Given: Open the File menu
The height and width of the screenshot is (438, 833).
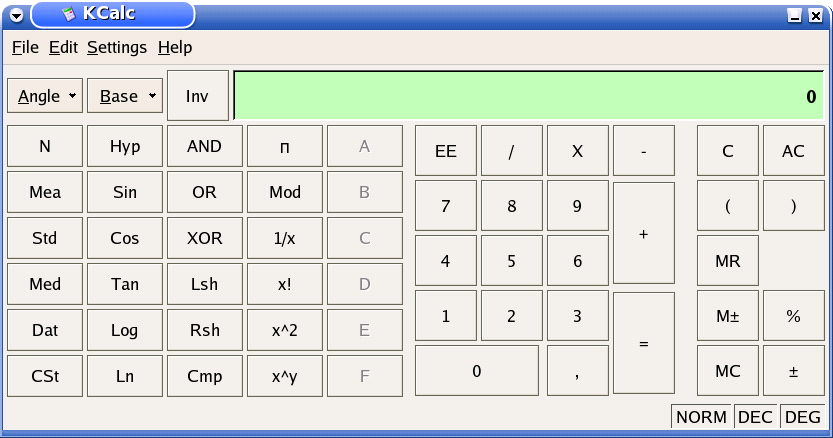Looking at the screenshot, I should pos(25,47).
